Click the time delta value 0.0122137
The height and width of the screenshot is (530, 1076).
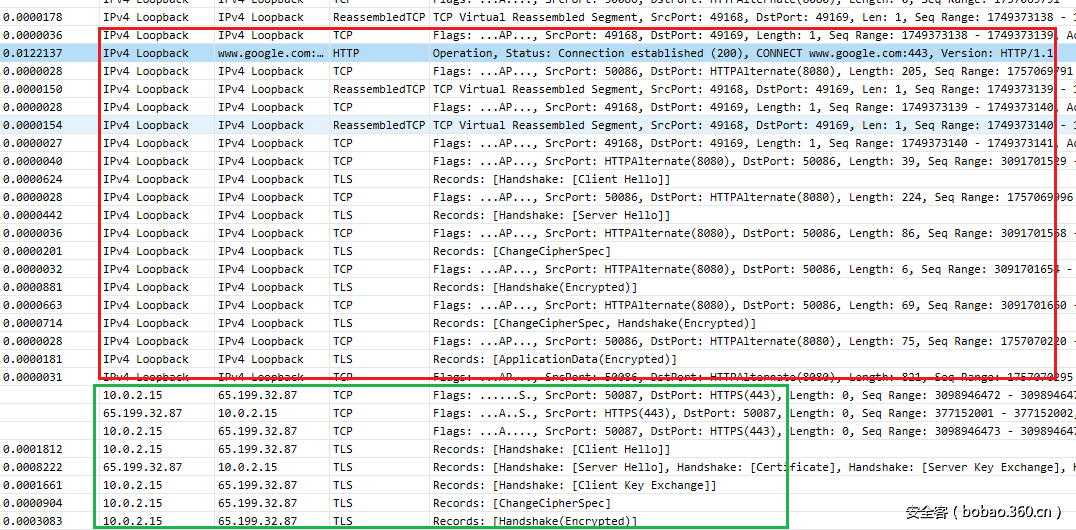point(32,53)
